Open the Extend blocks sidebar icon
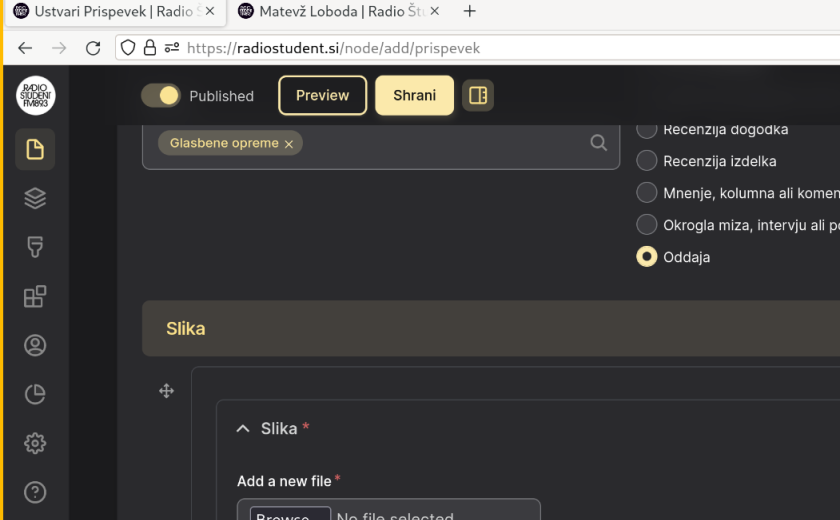Screen dimensions: 840x520 pyautogui.click(x=35, y=297)
